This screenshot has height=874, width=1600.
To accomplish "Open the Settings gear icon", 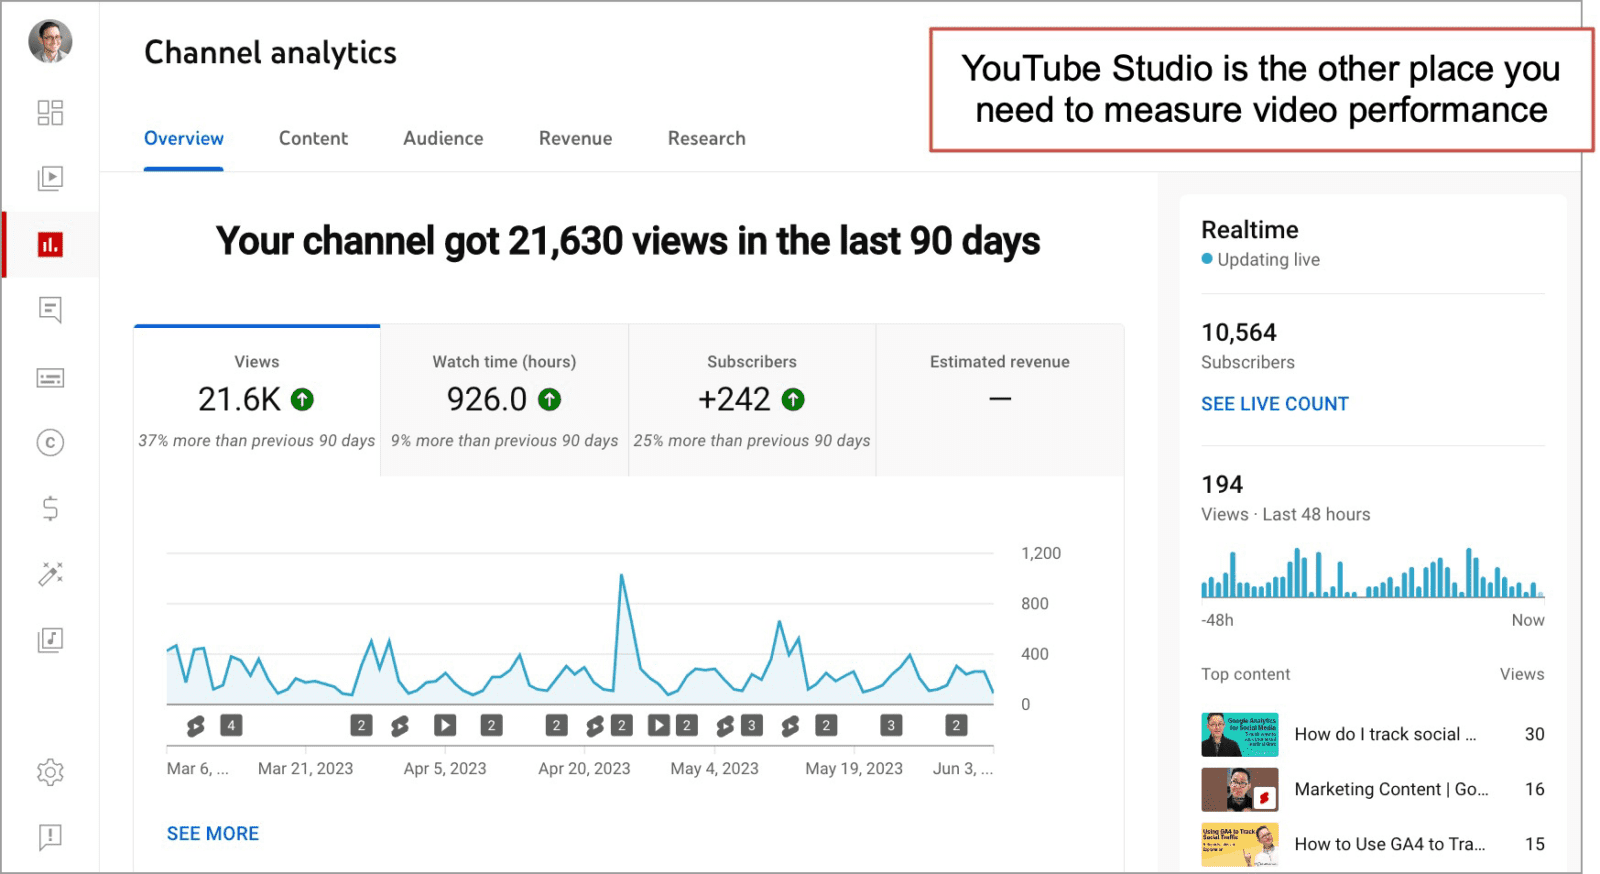I will pyautogui.click(x=50, y=772).
